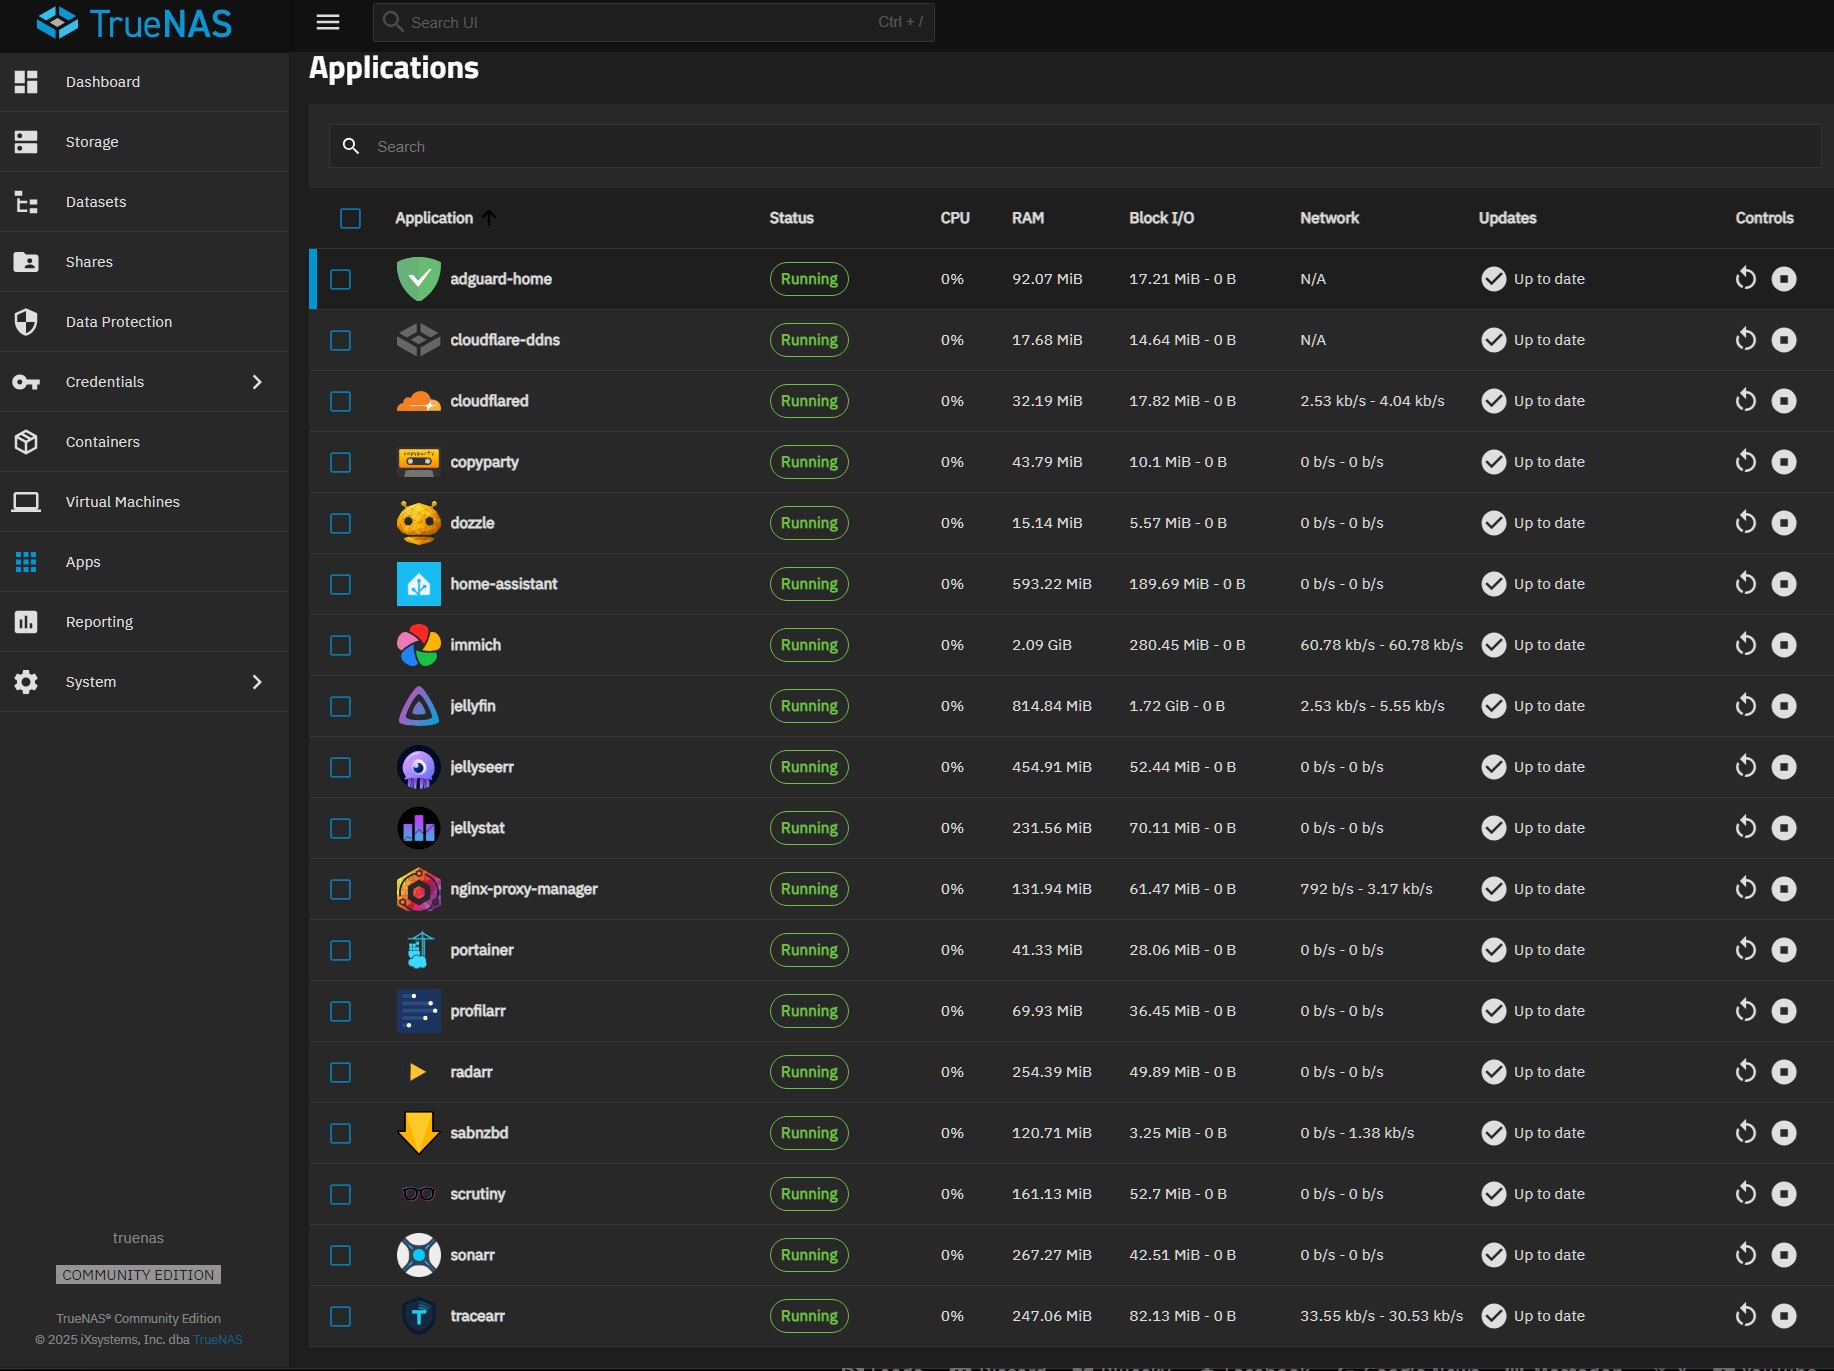Image resolution: width=1834 pixels, height=1371 pixels.
Task: Check the radarr row checkbox
Action: pos(341,1072)
